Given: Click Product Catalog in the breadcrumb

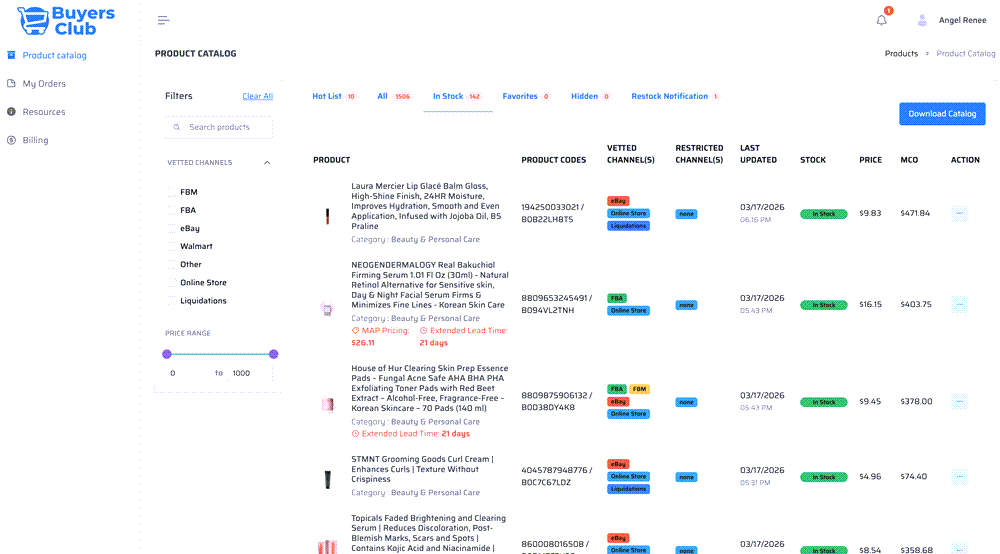Looking at the screenshot, I should point(966,54).
